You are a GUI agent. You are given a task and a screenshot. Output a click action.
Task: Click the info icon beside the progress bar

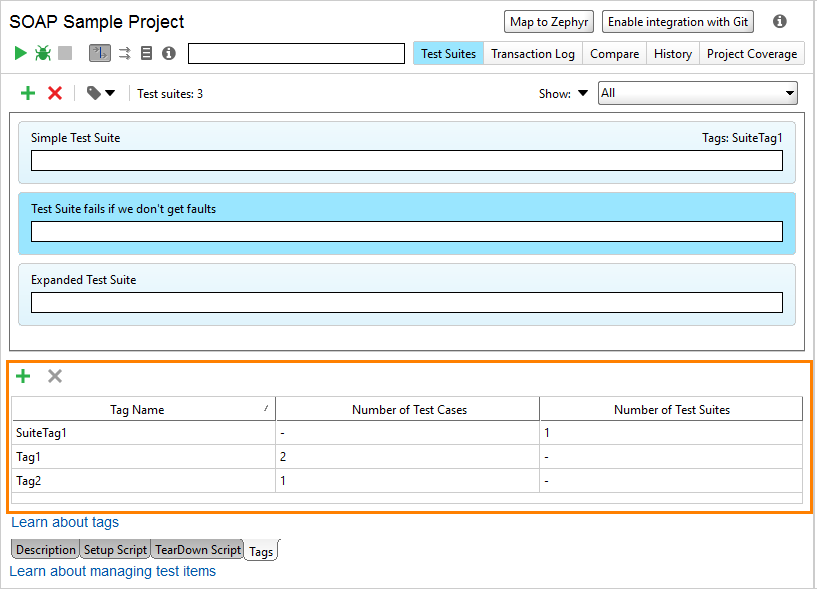point(169,53)
